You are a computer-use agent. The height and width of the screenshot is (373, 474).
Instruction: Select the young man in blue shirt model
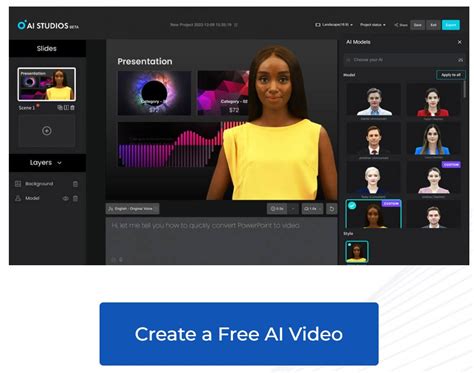coord(373,101)
